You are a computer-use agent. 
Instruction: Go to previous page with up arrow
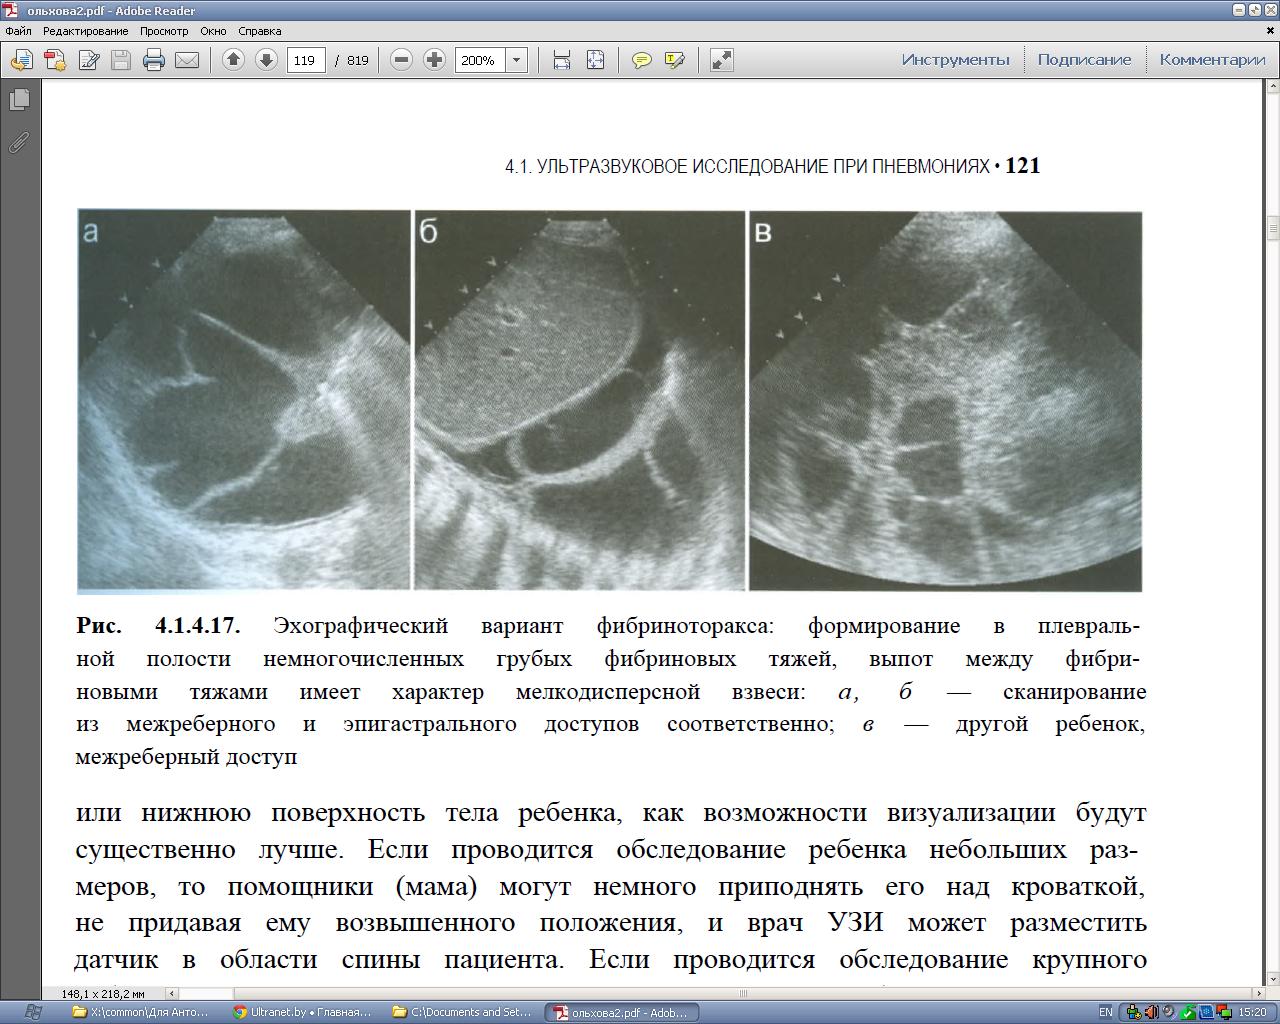[x=233, y=60]
